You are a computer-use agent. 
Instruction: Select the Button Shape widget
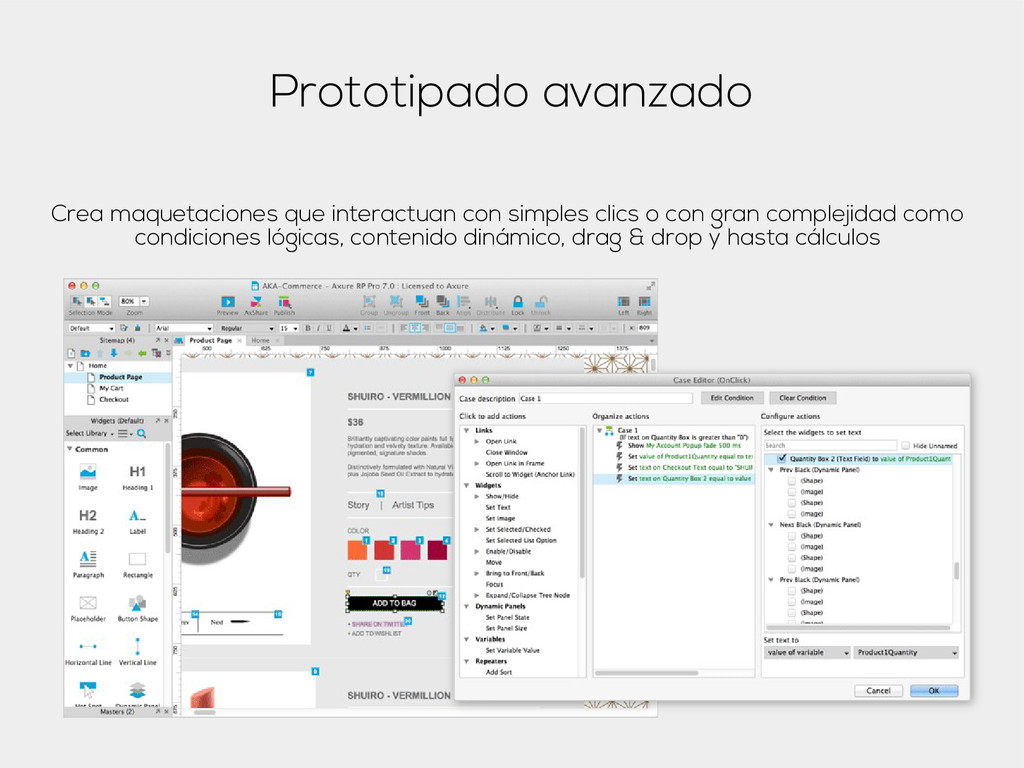137,608
